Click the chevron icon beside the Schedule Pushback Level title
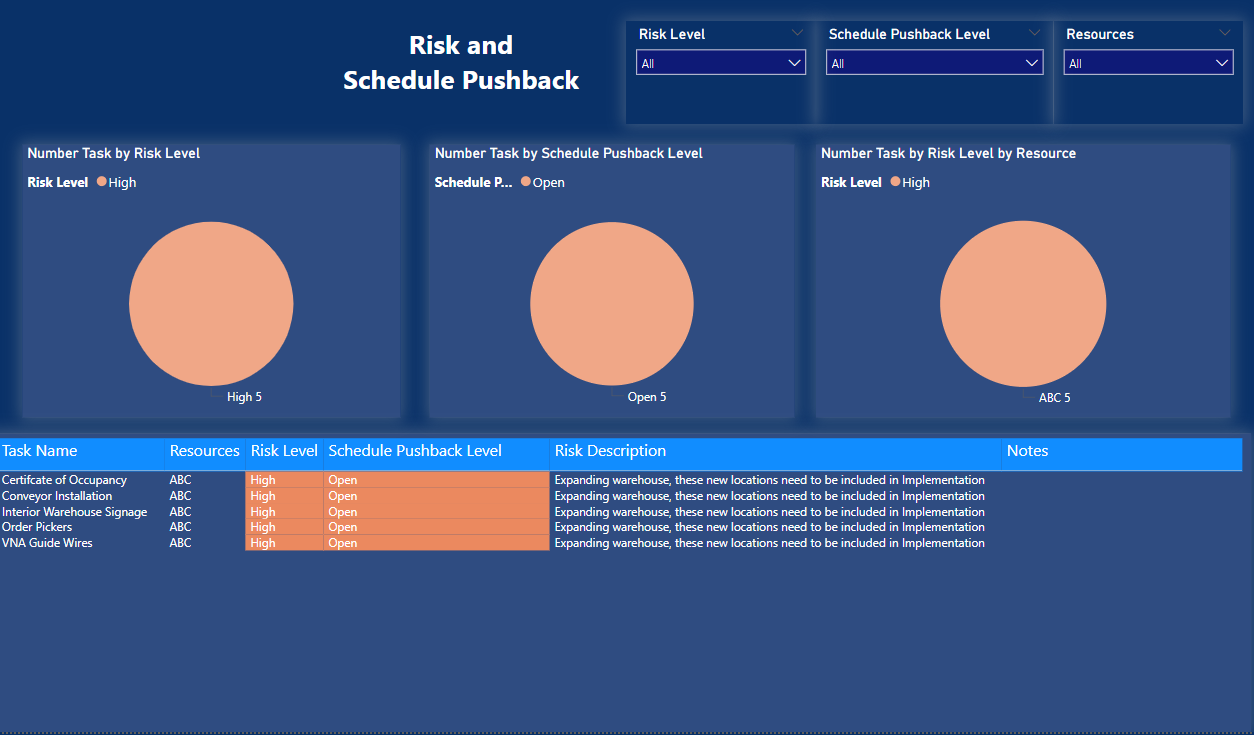The image size is (1254, 735). pos(1034,33)
